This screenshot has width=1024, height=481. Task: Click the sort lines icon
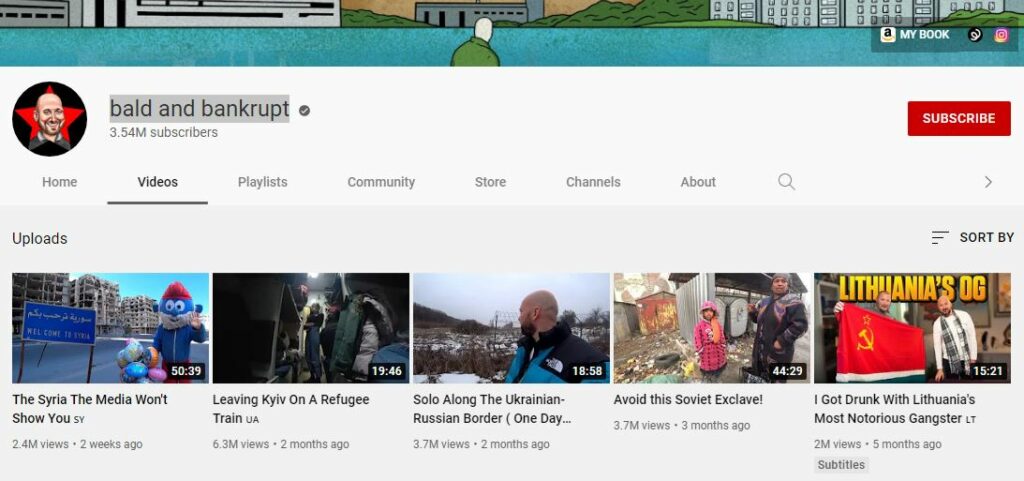(940, 238)
